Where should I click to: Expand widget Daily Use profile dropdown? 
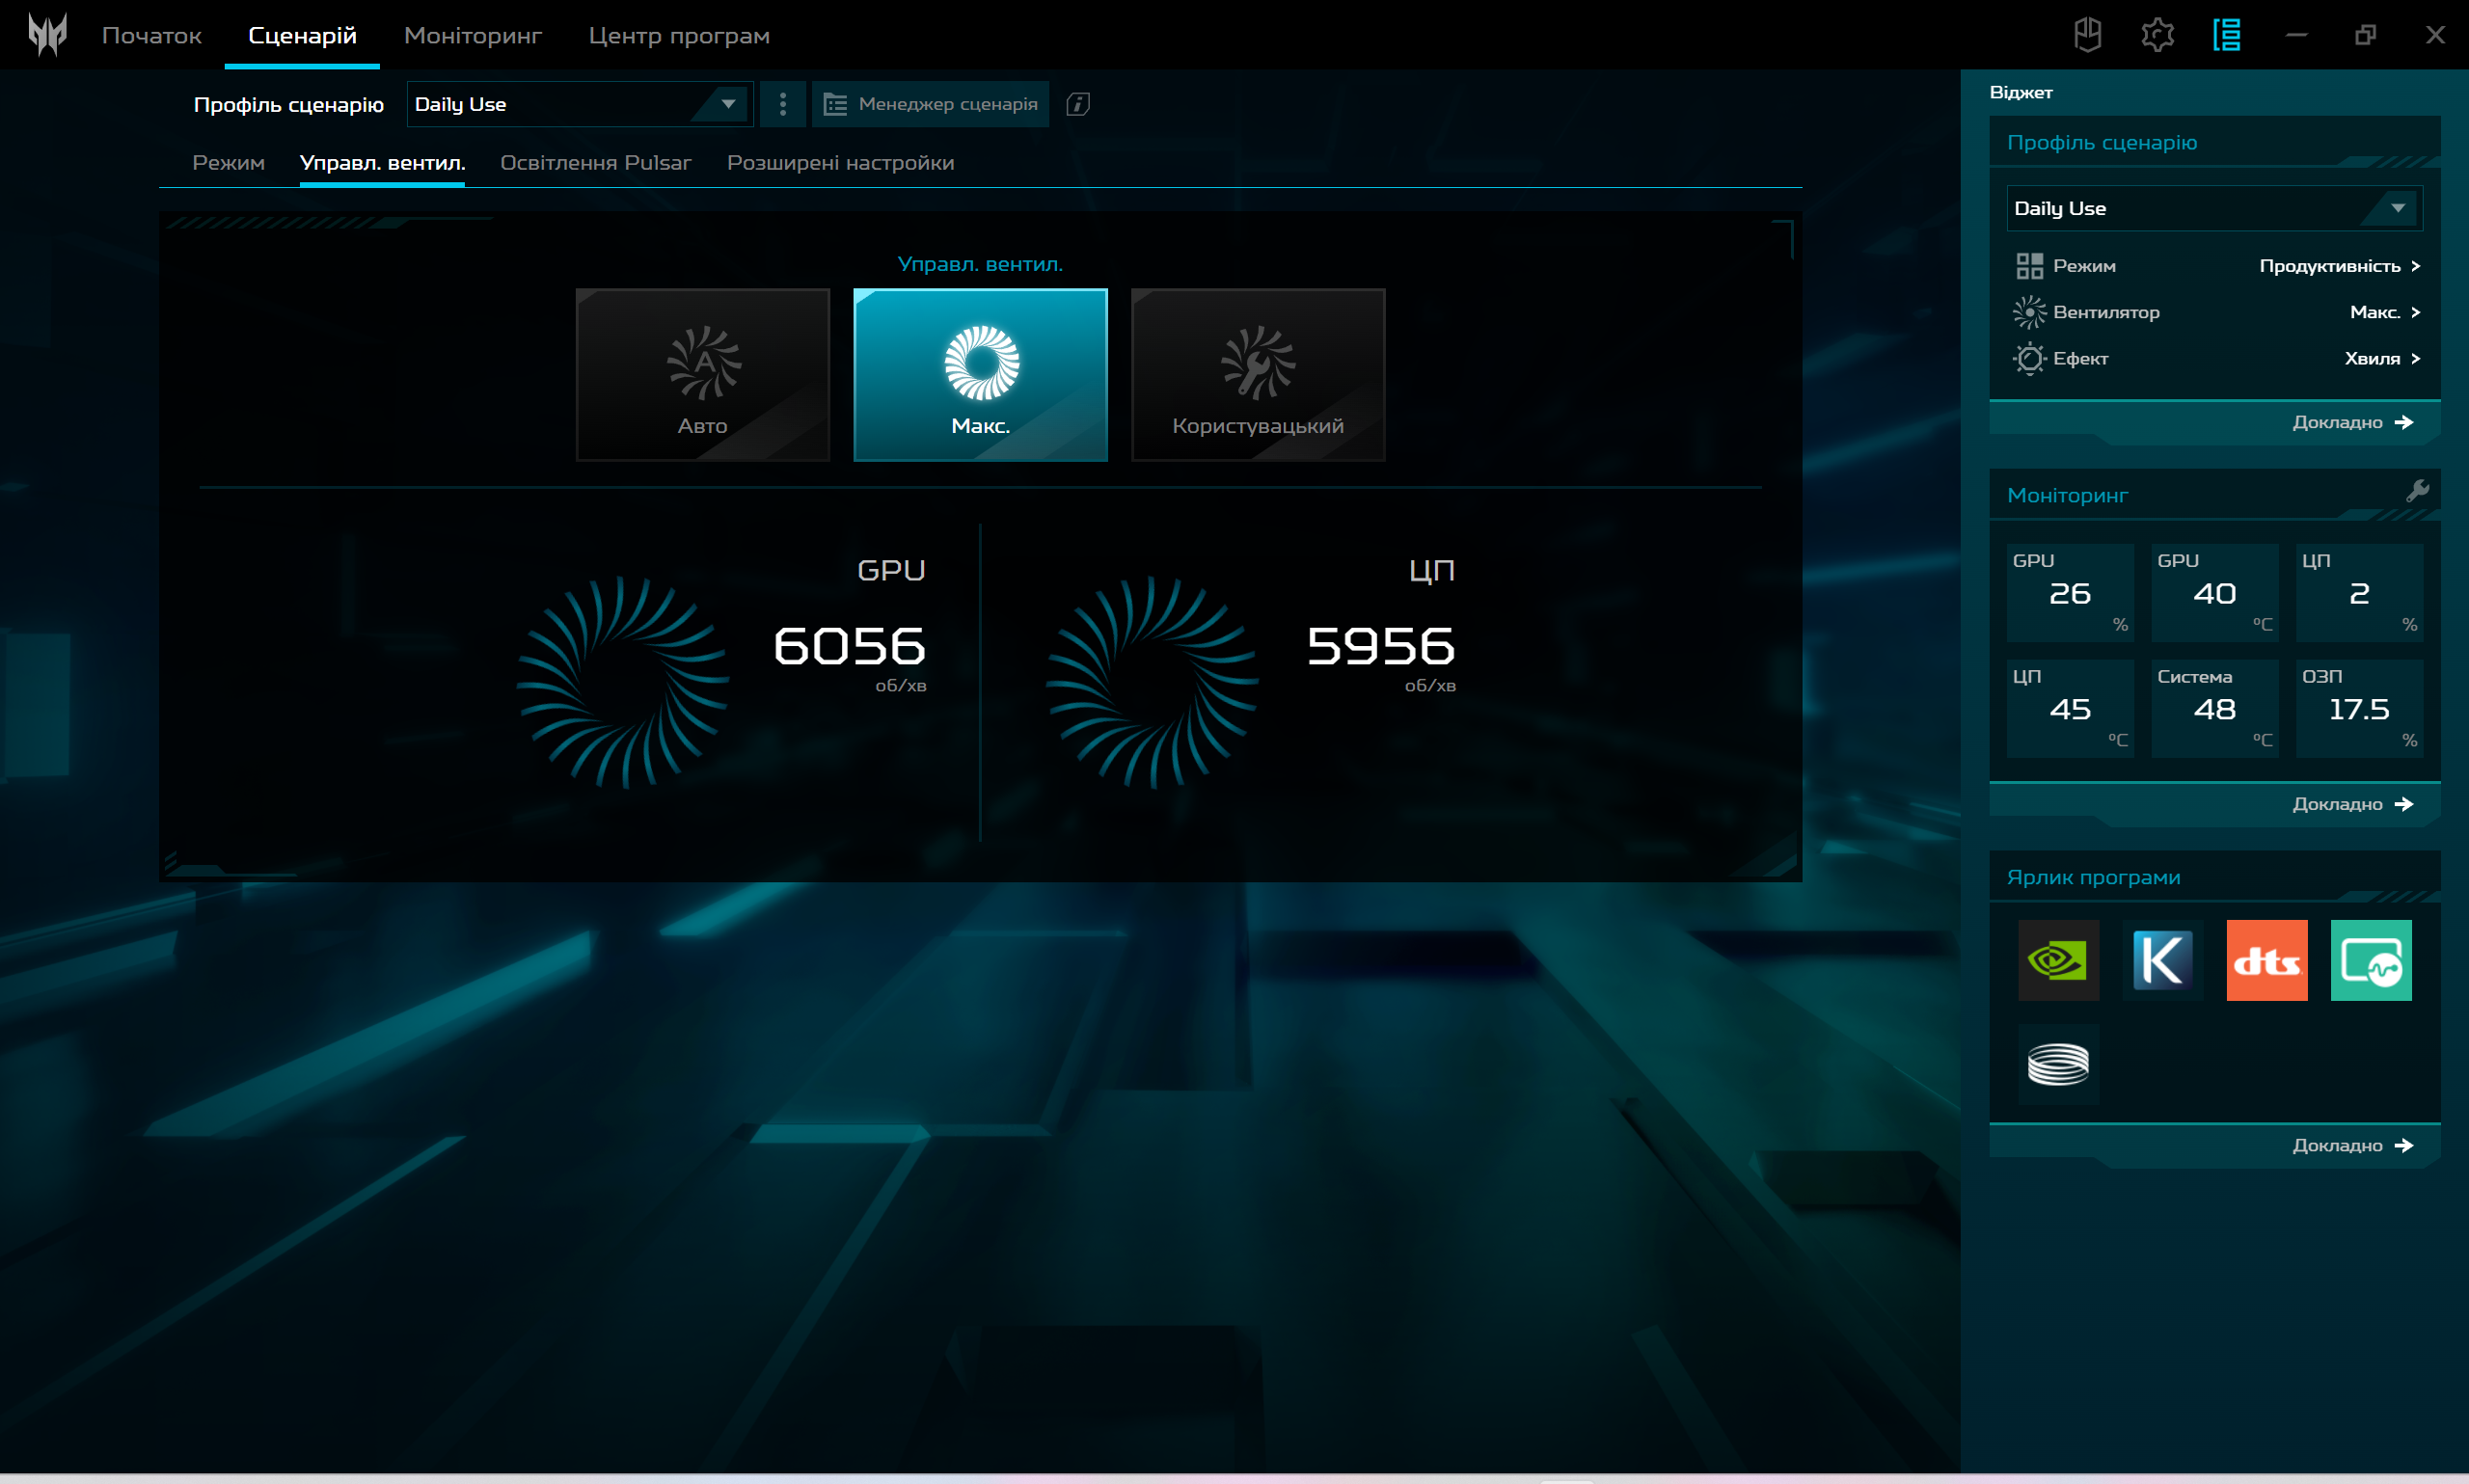coord(2213,208)
